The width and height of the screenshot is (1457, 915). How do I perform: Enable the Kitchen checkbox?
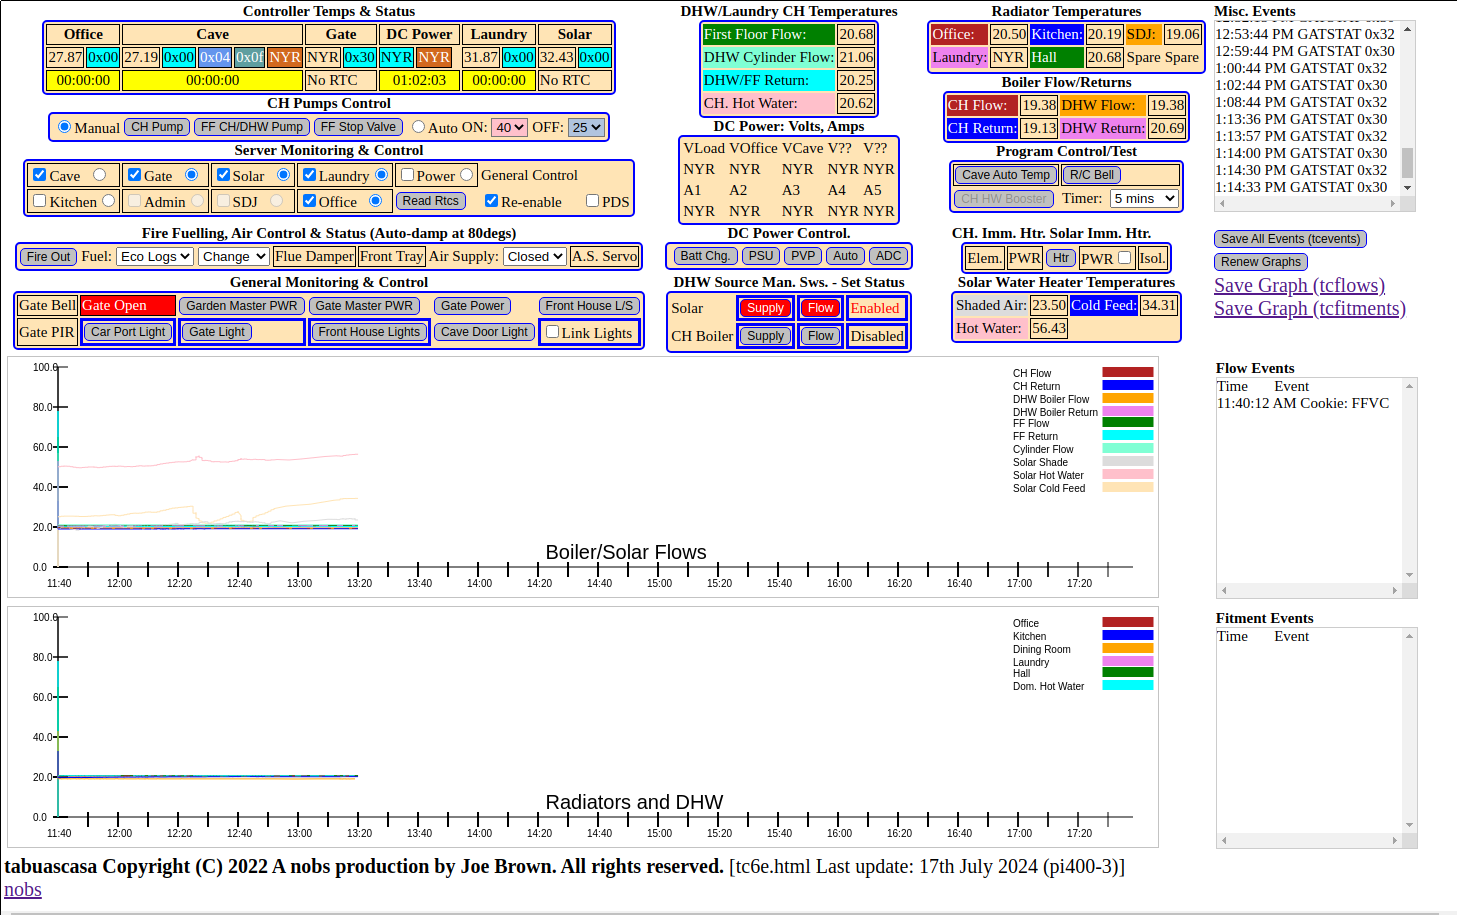[x=40, y=201]
